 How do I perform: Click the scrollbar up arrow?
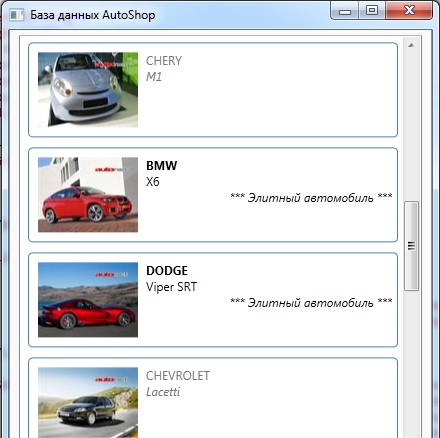[x=411, y=45]
